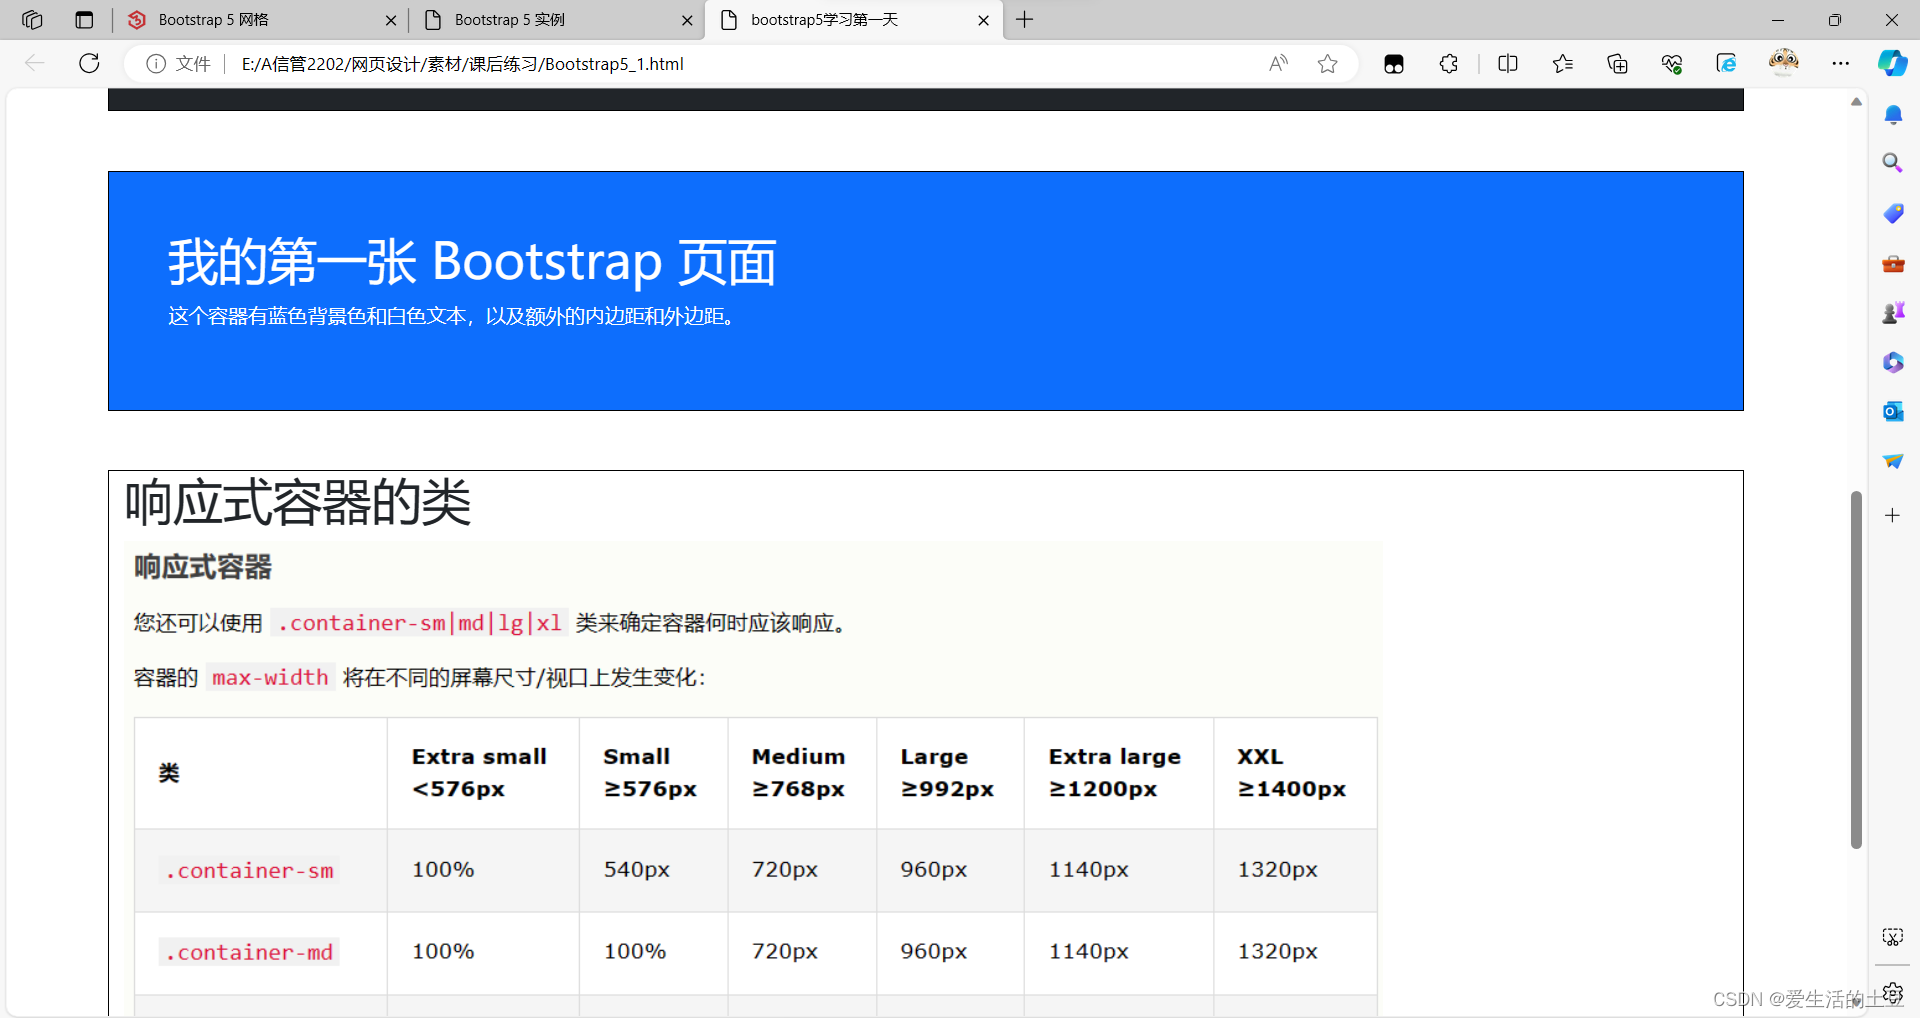Screen dimensions: 1920x1018
Task: Open sidebar games chess icon
Action: click(1893, 313)
